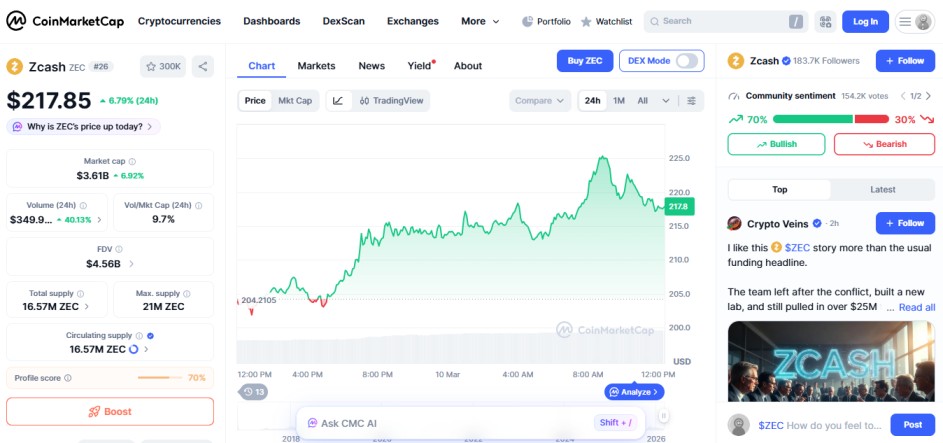The height and width of the screenshot is (443, 943).
Task: Expand Circulating supply details chevron
Action: click(146, 349)
